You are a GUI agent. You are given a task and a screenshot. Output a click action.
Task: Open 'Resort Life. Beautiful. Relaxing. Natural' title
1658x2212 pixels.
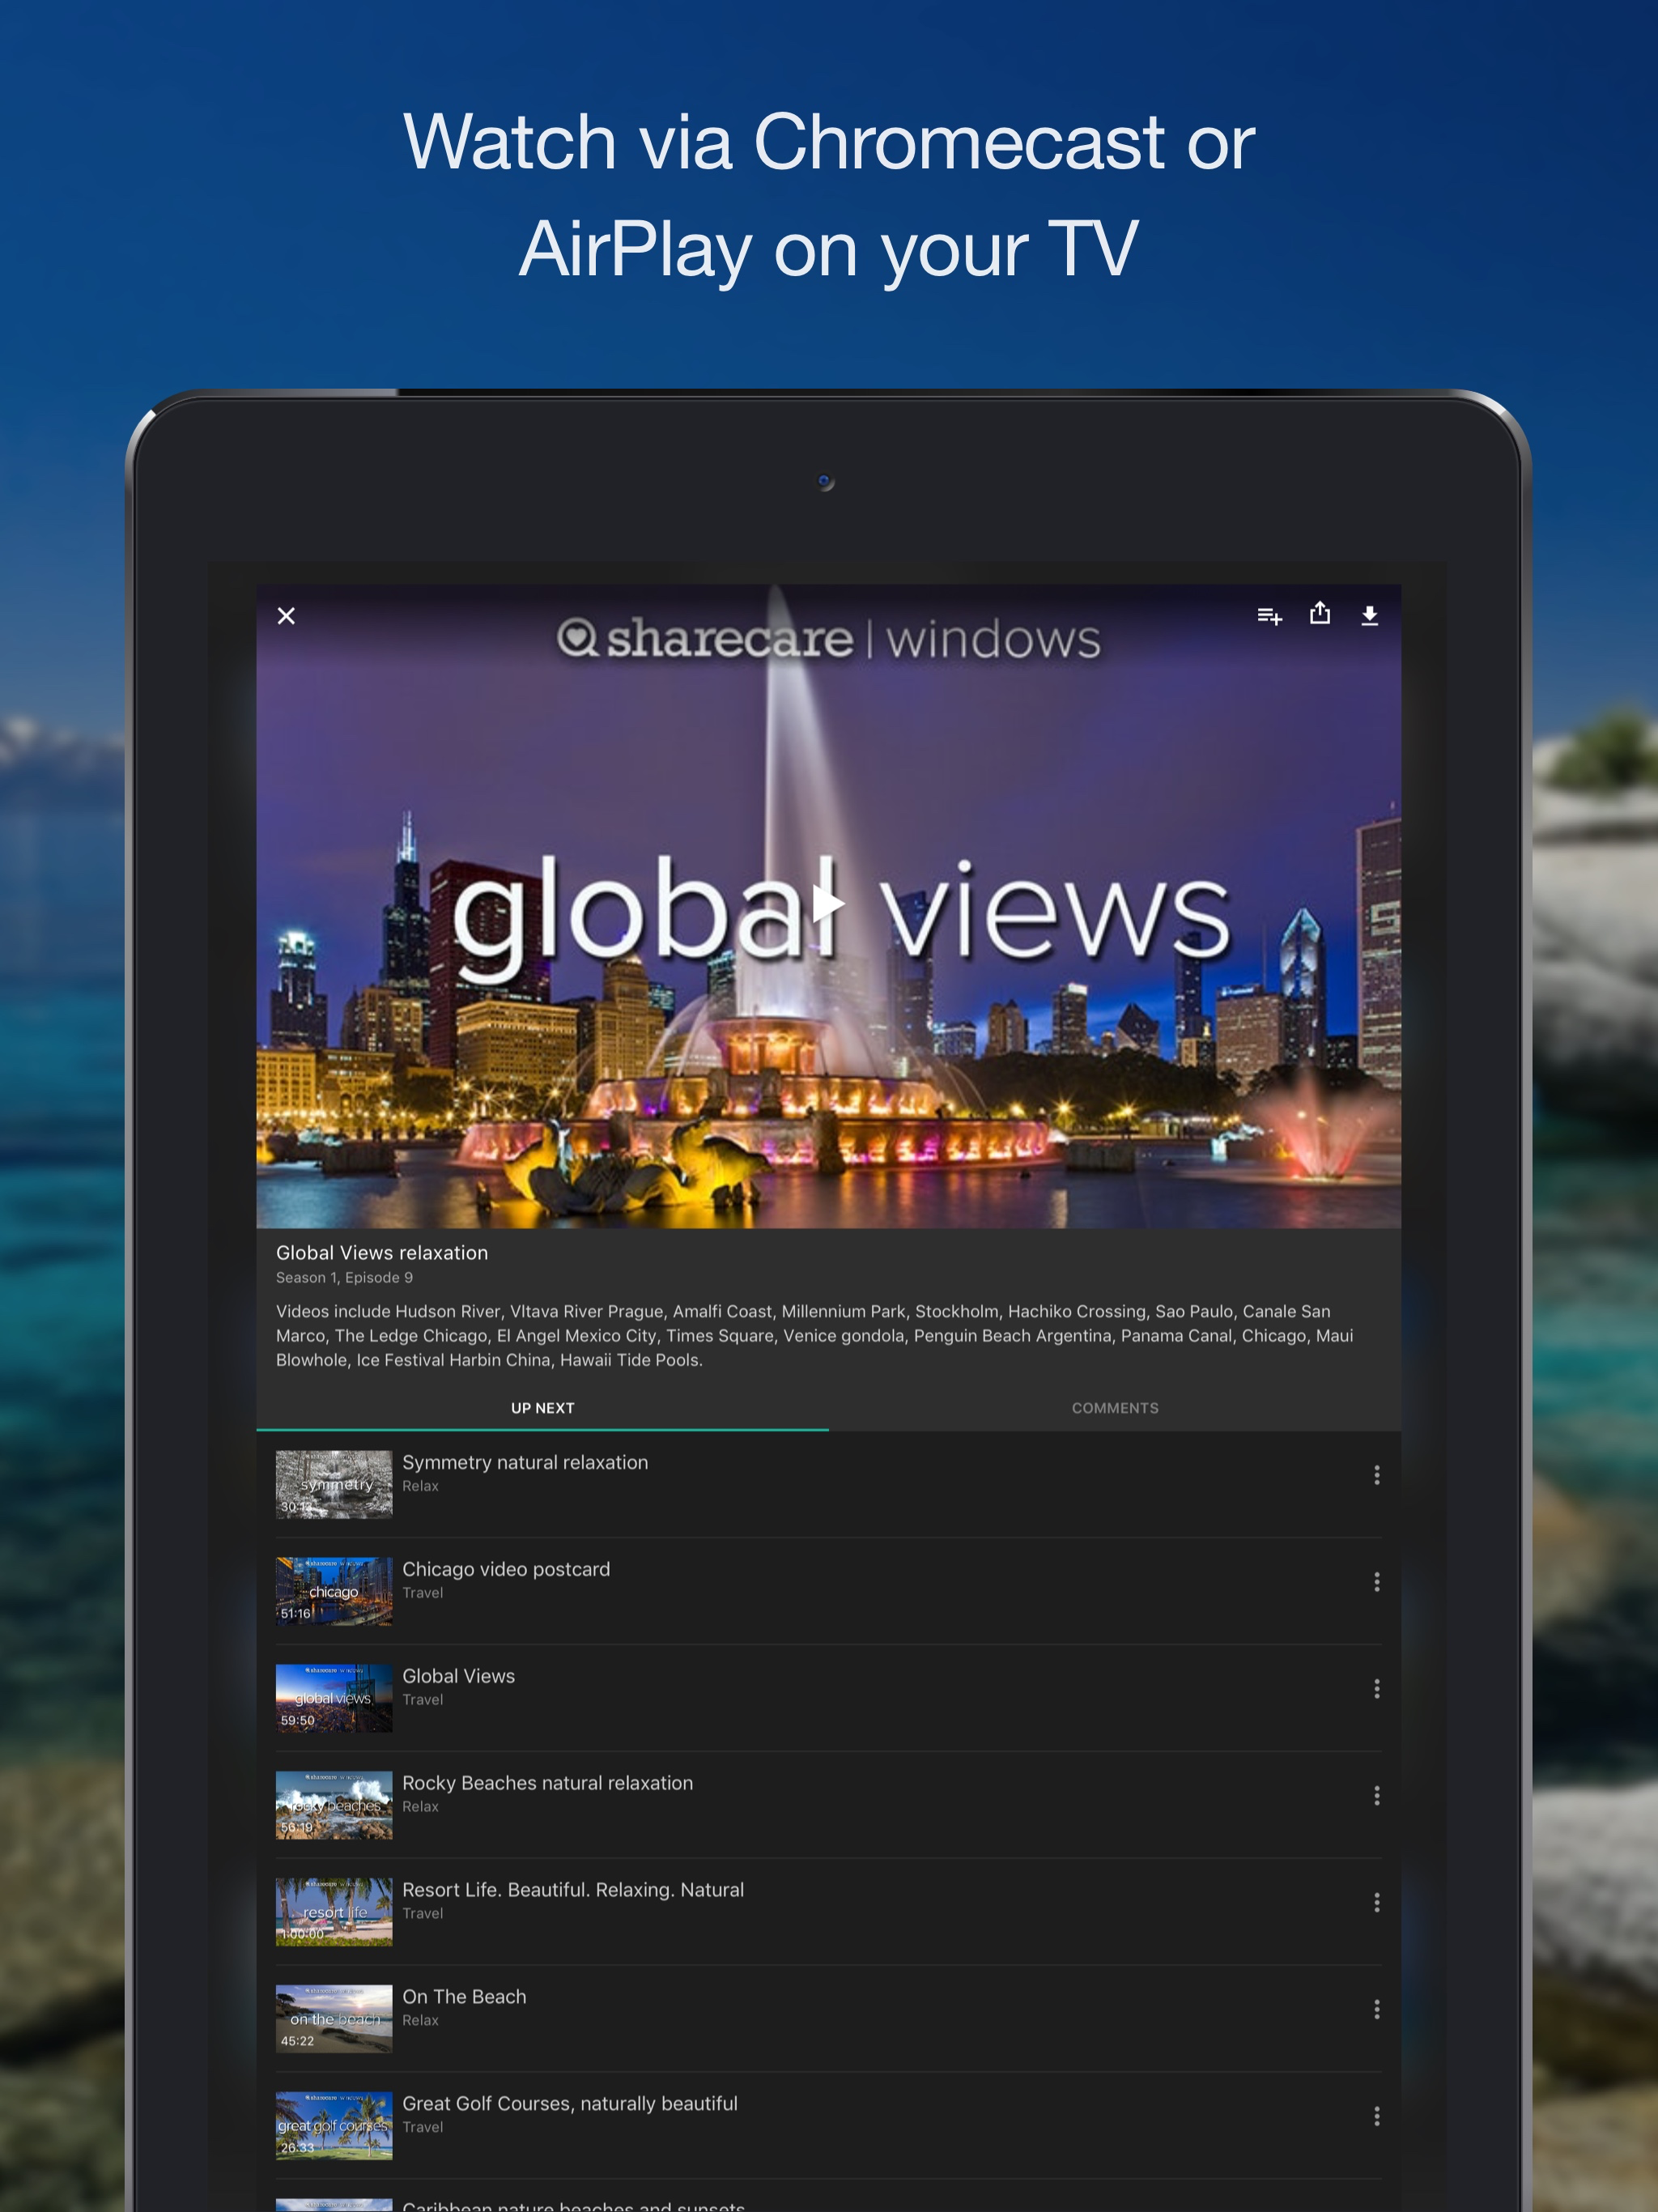point(573,1890)
